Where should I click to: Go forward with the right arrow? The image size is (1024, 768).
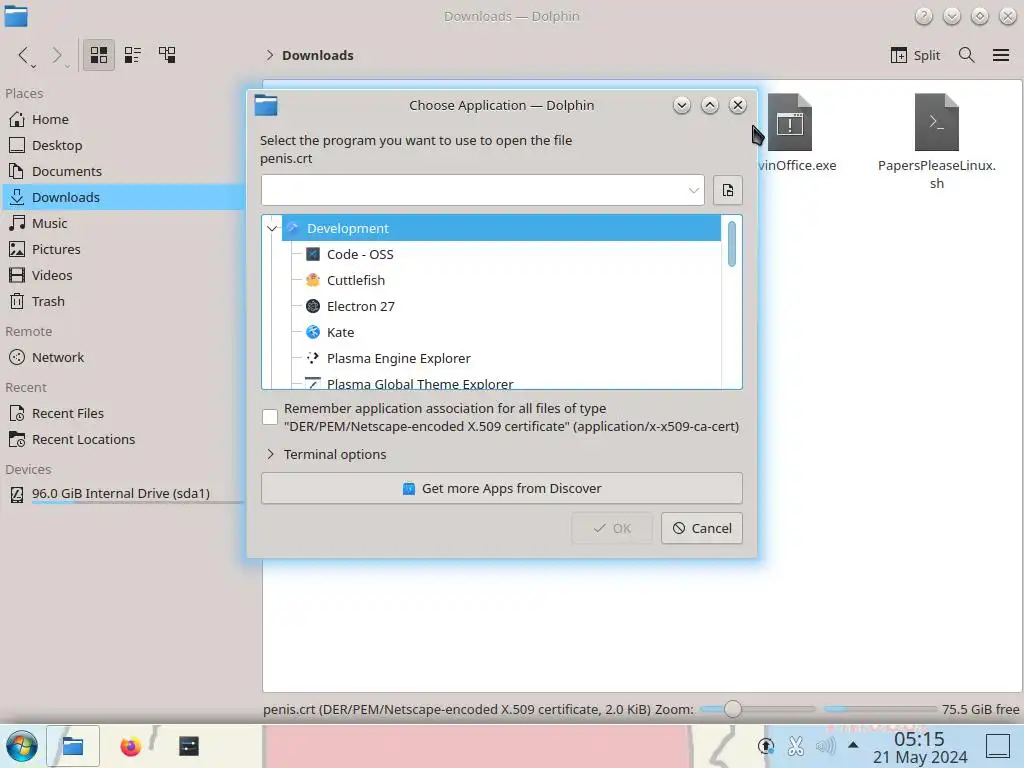pyautogui.click(x=57, y=56)
